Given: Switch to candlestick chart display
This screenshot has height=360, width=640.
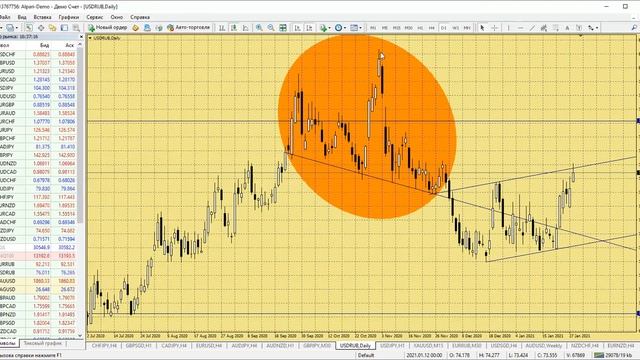Looking at the screenshot, I should [233, 28].
